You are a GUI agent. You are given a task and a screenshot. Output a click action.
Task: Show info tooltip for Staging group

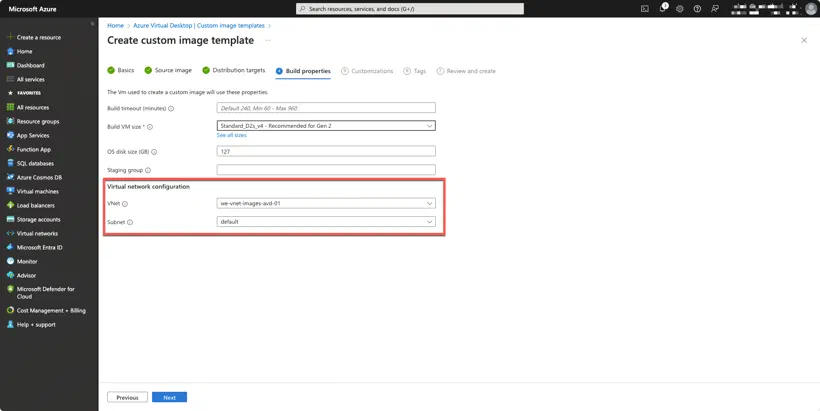148,170
